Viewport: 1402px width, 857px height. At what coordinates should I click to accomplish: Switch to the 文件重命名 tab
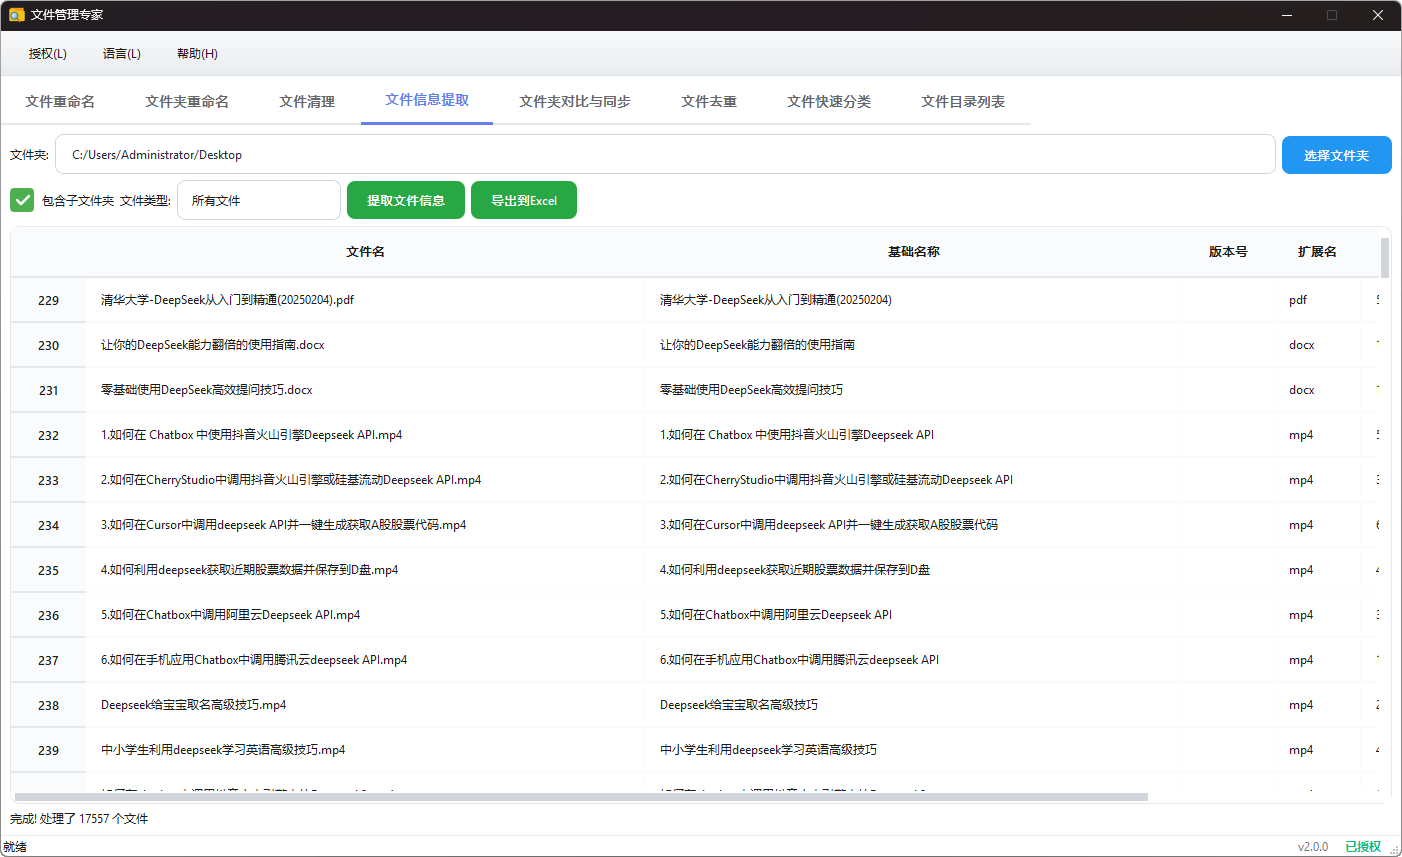click(60, 101)
